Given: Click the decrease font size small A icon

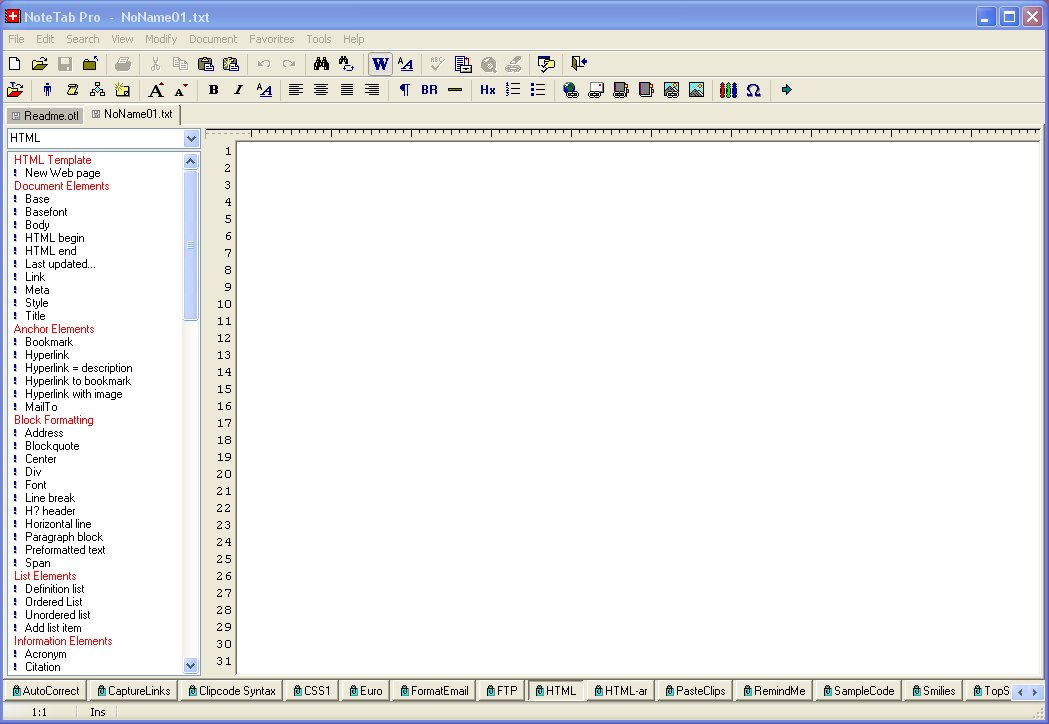Looking at the screenshot, I should click(x=181, y=90).
